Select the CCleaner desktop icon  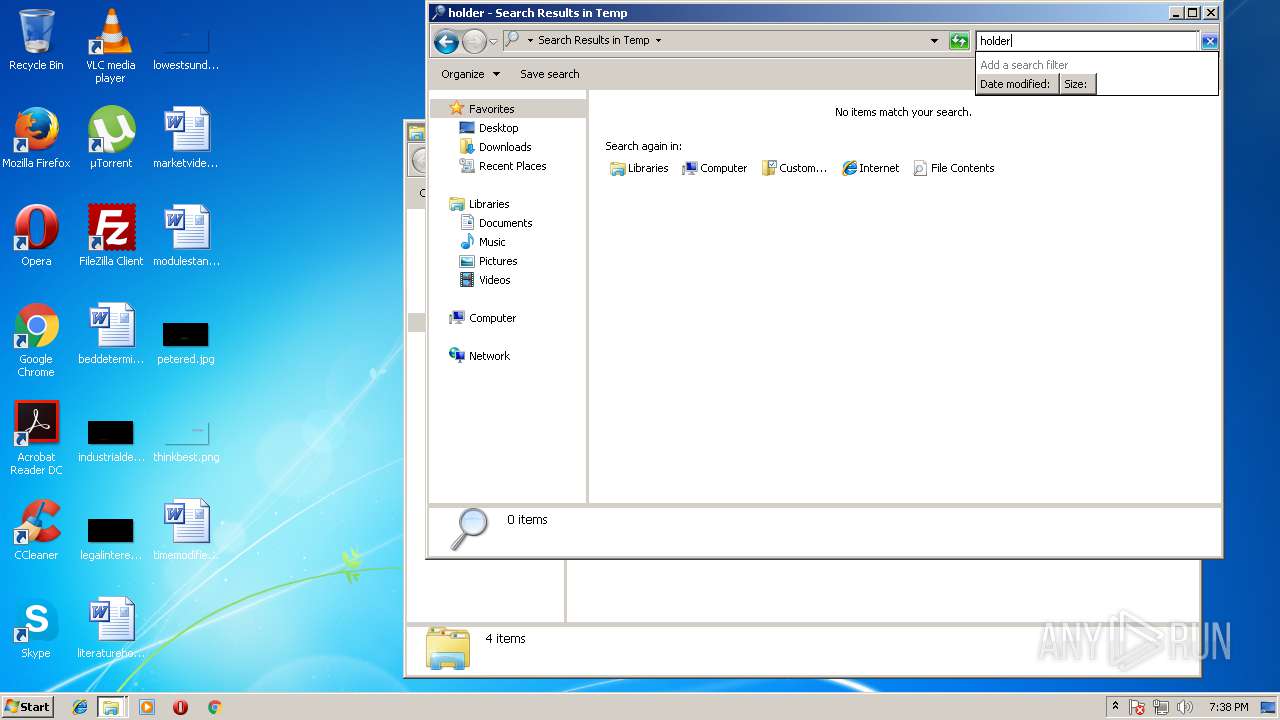(x=36, y=529)
